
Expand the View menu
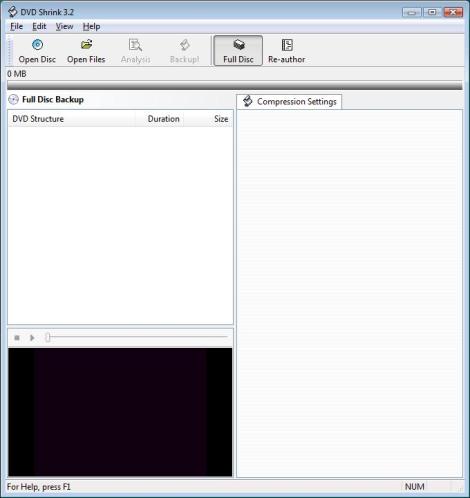click(x=64, y=26)
